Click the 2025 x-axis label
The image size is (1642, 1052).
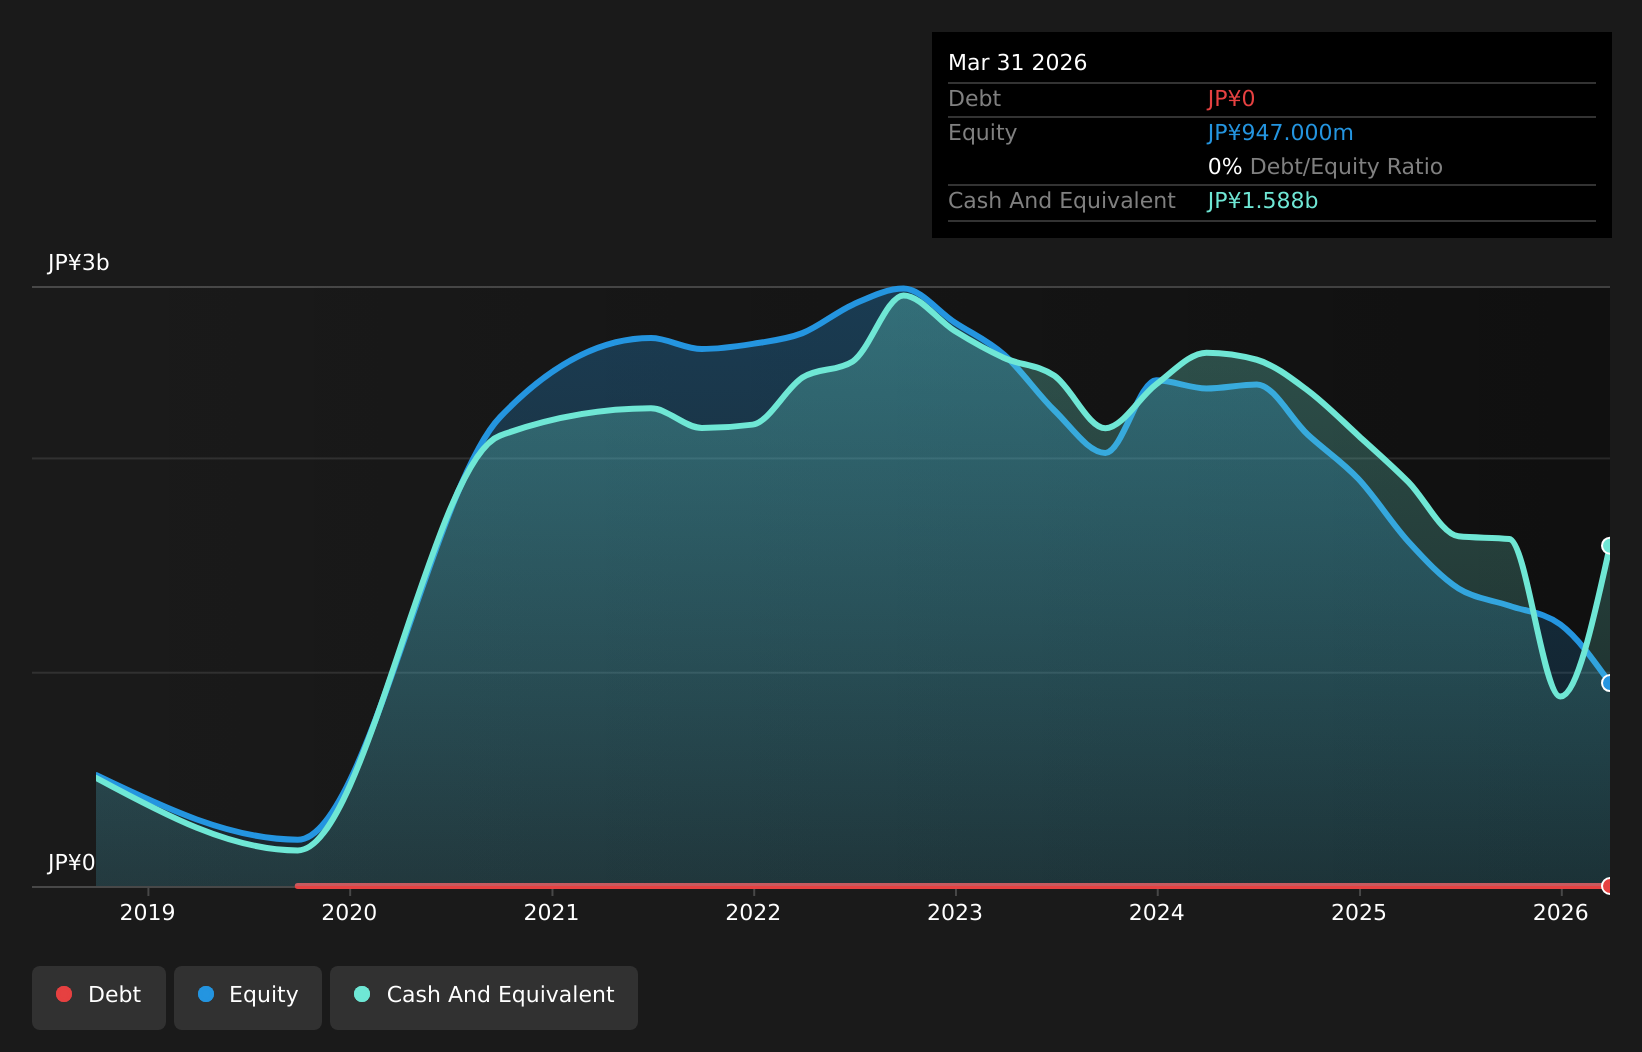click(1359, 913)
